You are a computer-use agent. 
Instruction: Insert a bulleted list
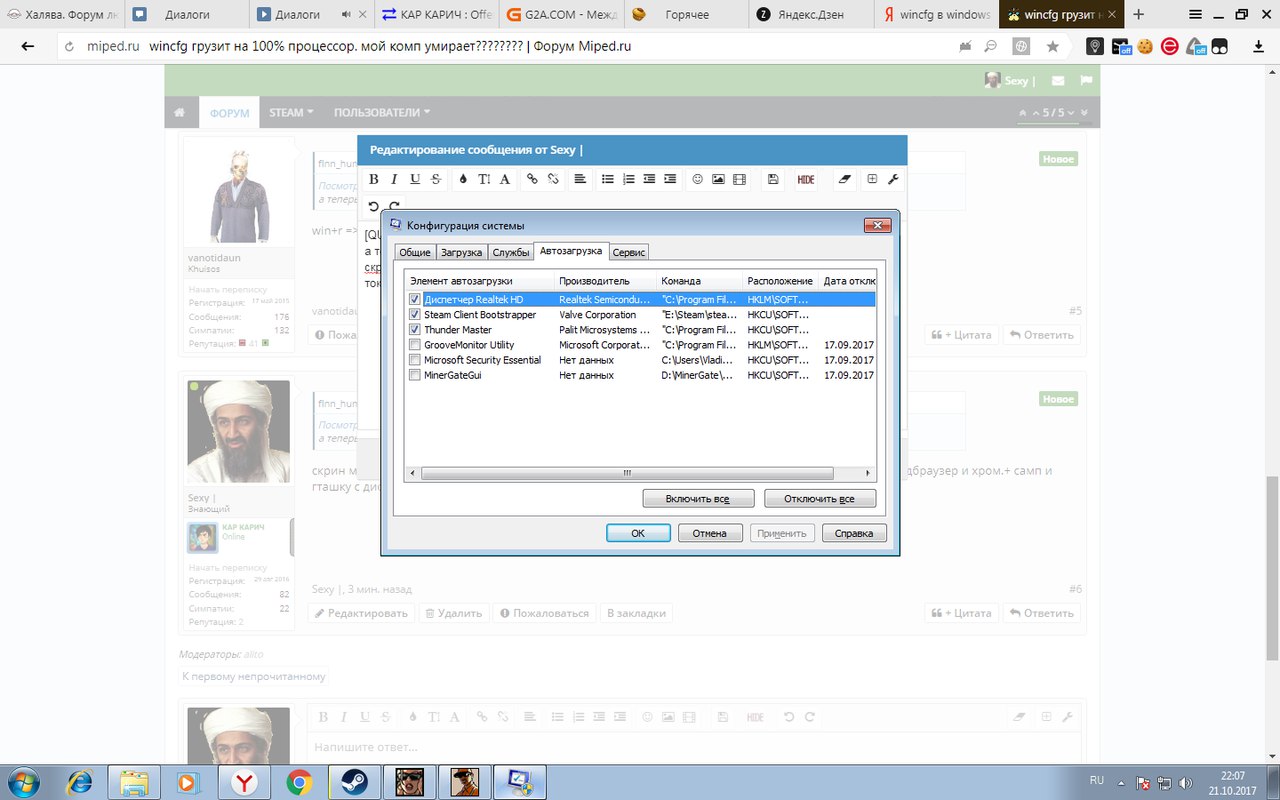[x=607, y=179]
